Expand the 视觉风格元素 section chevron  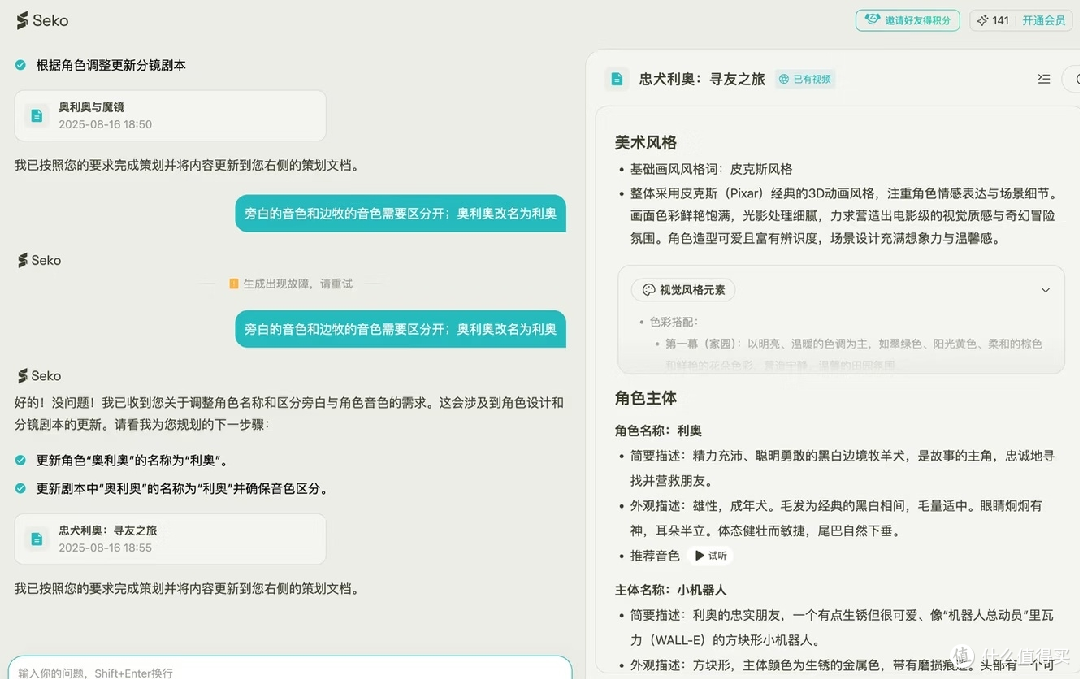[1046, 290]
